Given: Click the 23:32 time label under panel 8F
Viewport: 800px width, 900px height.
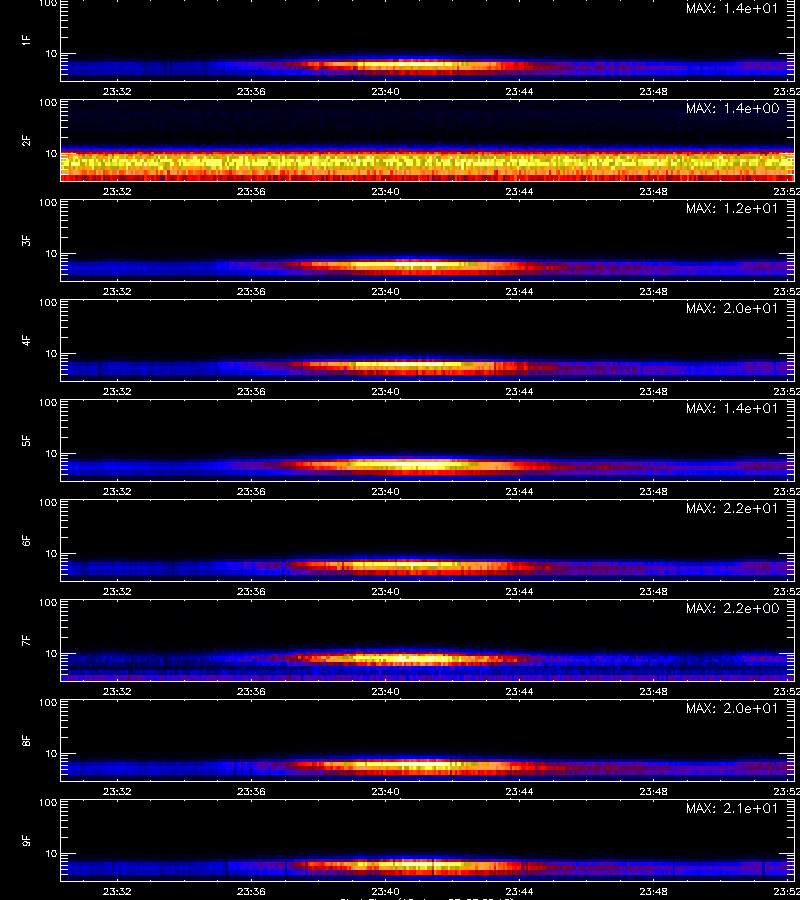Looking at the screenshot, I should pos(117,792).
